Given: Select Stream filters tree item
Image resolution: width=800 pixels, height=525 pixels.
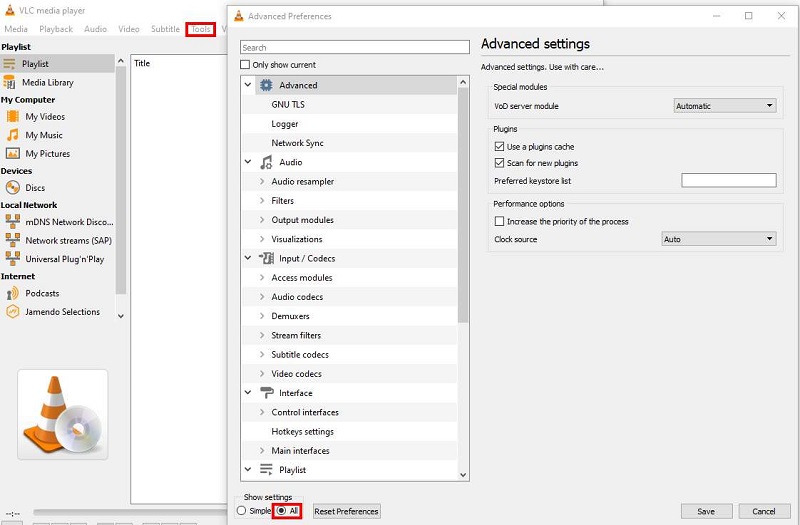Looking at the screenshot, I should click(296, 335).
